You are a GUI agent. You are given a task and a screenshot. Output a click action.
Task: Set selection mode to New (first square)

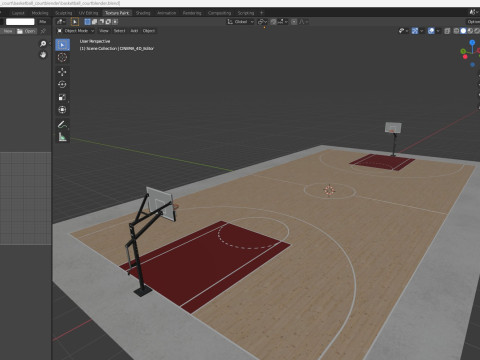click(x=87, y=22)
